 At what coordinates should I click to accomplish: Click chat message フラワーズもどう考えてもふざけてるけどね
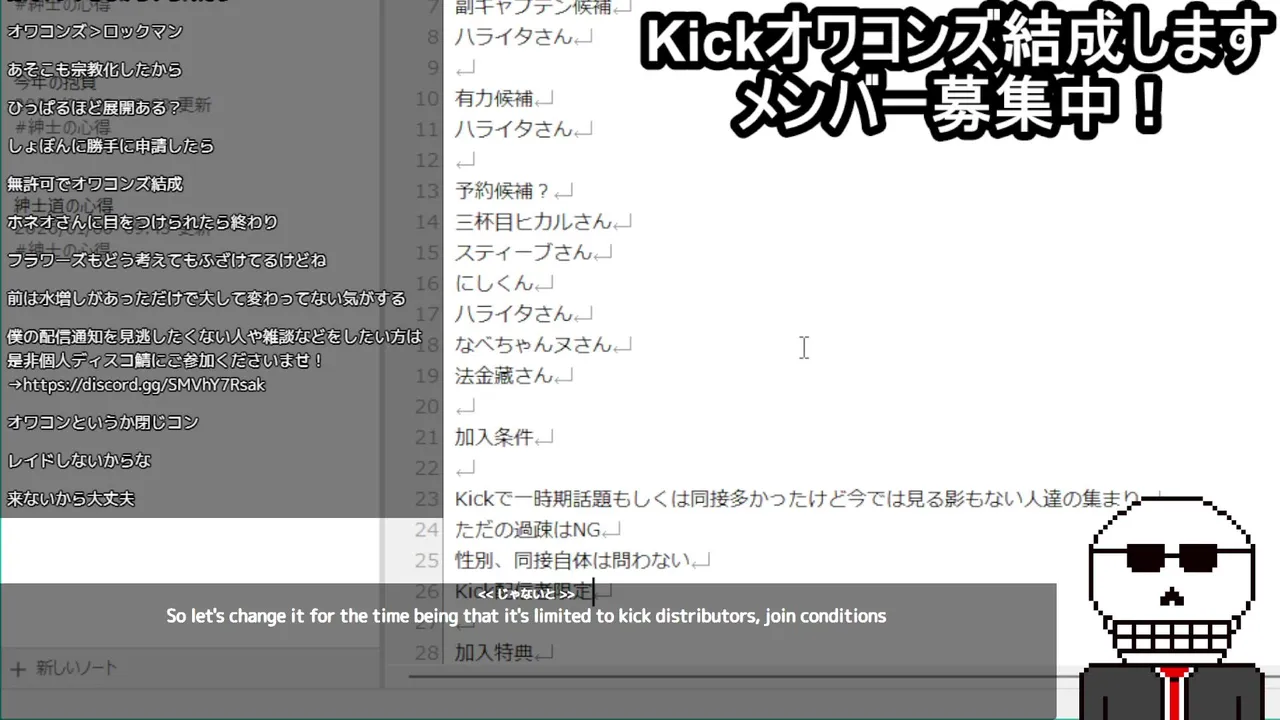point(167,260)
